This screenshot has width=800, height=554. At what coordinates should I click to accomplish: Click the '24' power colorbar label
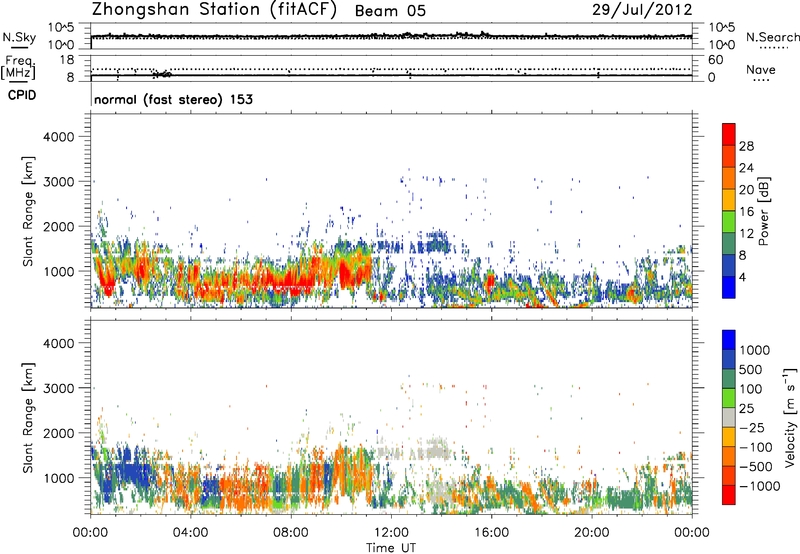[746, 168]
